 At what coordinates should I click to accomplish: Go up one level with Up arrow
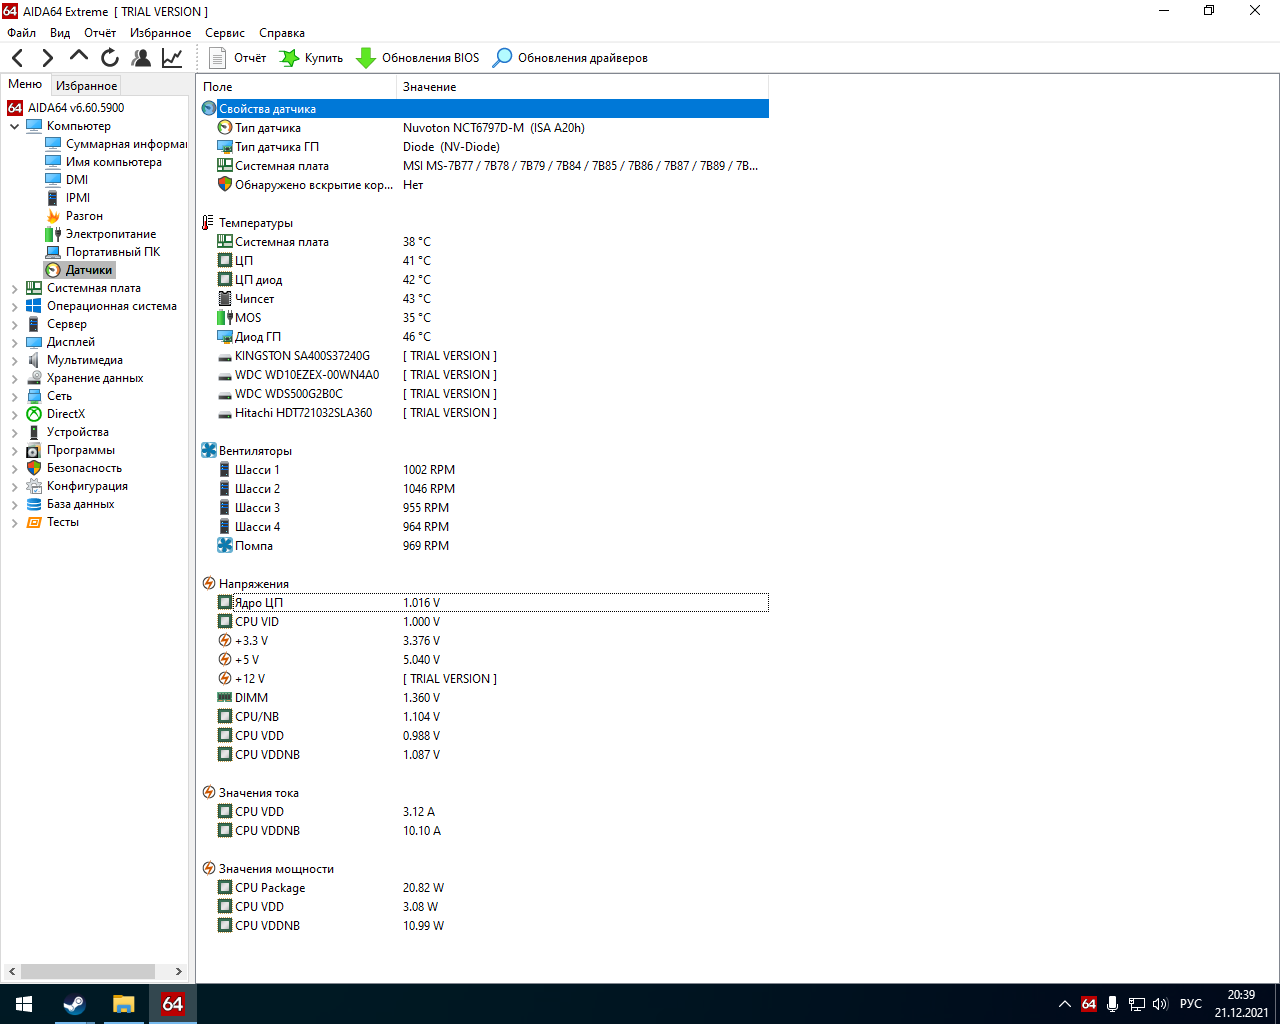click(79, 57)
